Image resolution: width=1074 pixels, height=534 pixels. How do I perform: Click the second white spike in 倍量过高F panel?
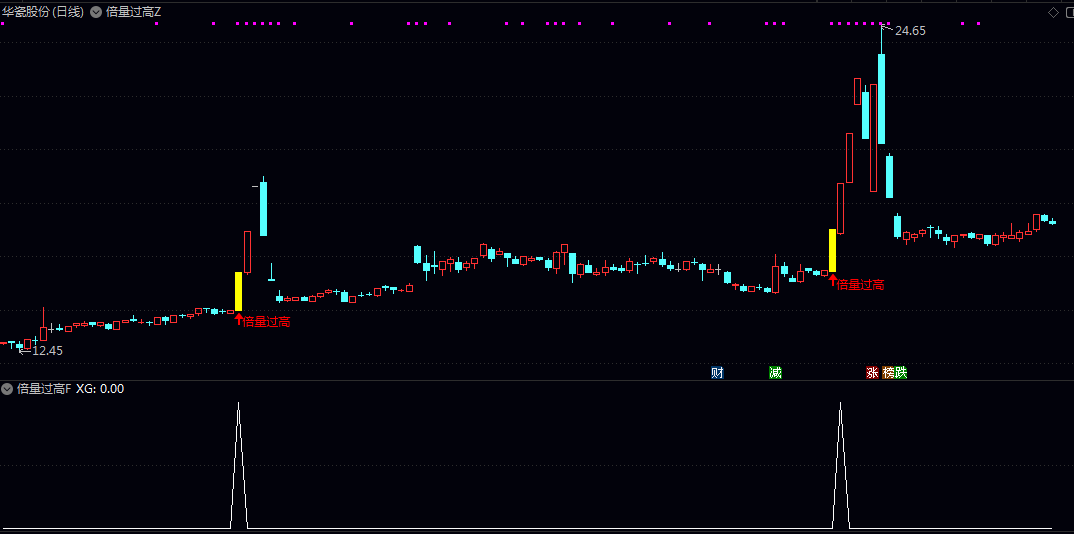840,466
